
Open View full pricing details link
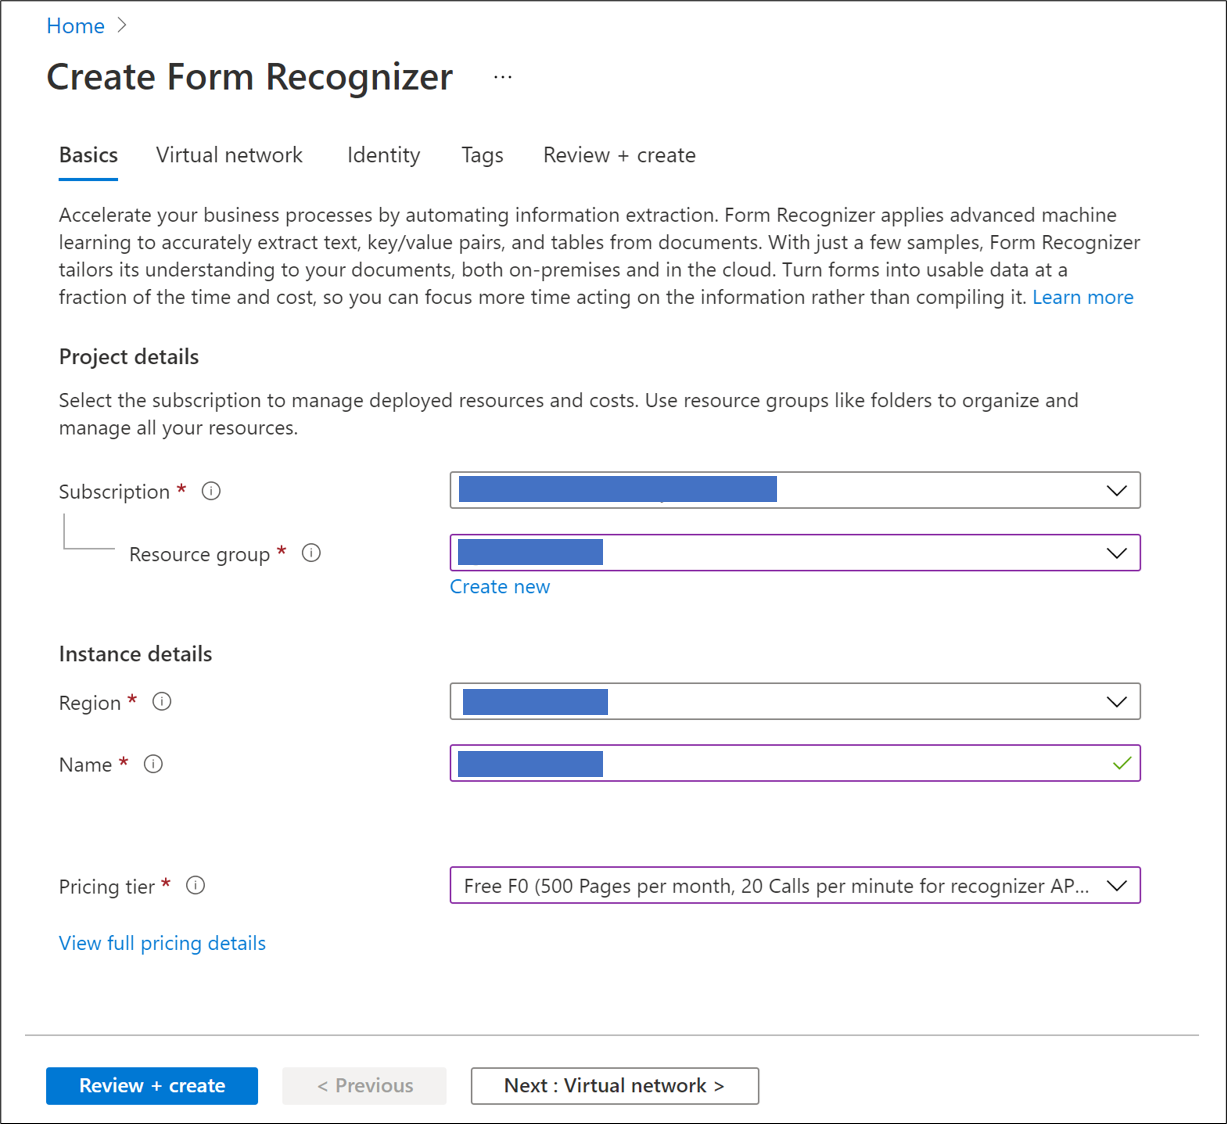pyautogui.click(x=162, y=943)
